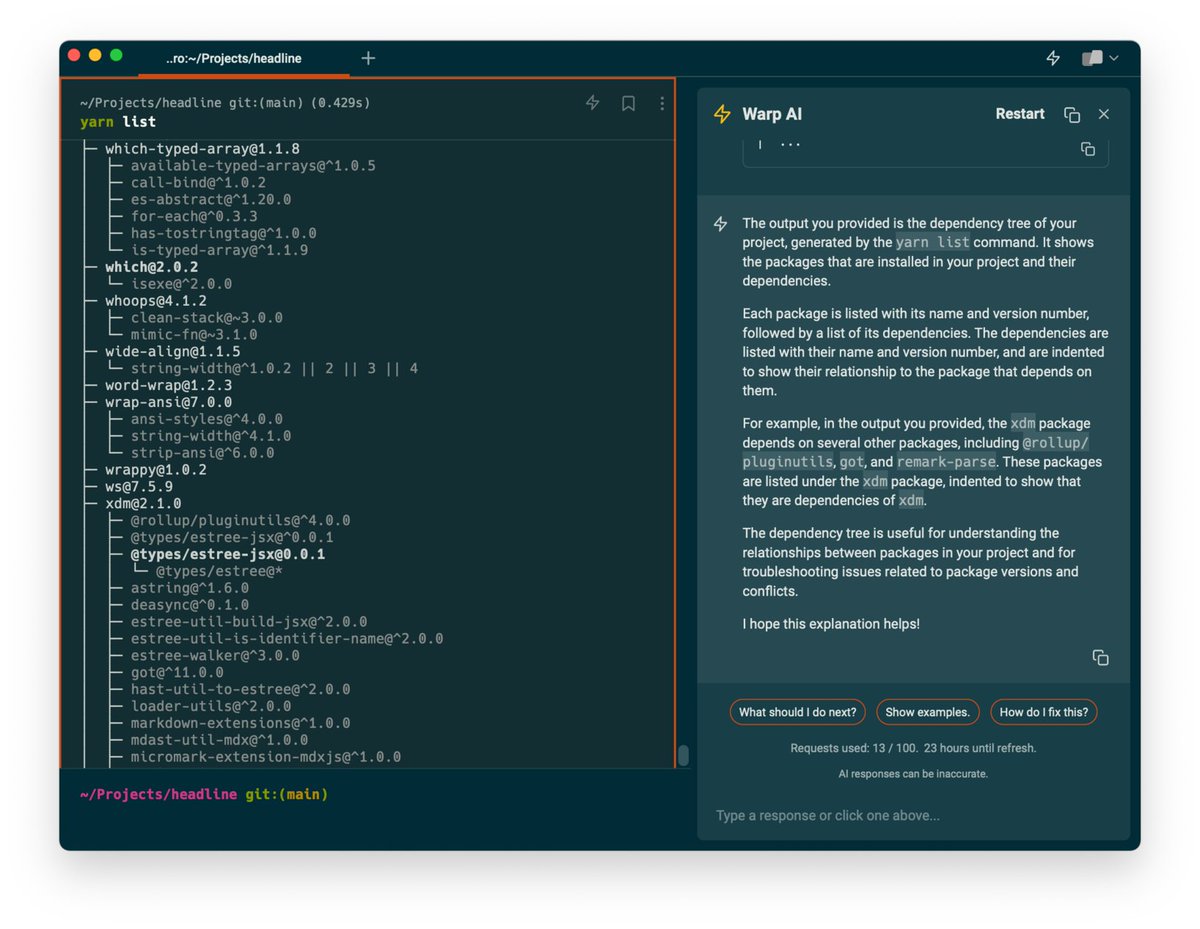Click the inline "remark-parse" code in answer
1200x929 pixels.
[945, 462]
